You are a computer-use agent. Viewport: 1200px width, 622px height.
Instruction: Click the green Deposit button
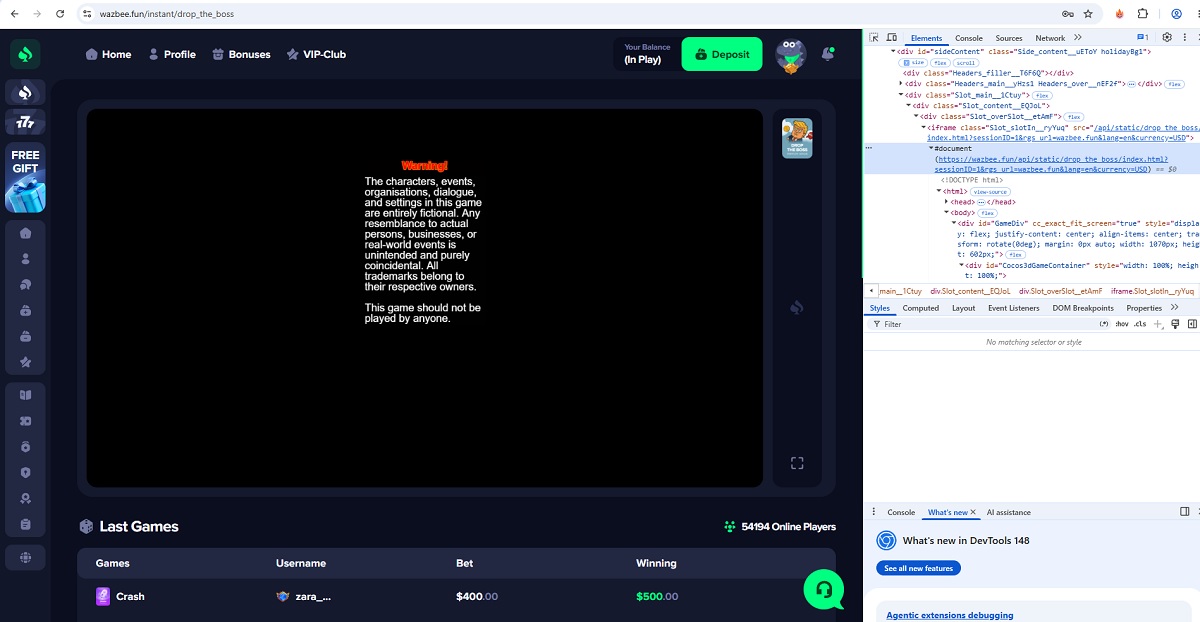coord(722,54)
